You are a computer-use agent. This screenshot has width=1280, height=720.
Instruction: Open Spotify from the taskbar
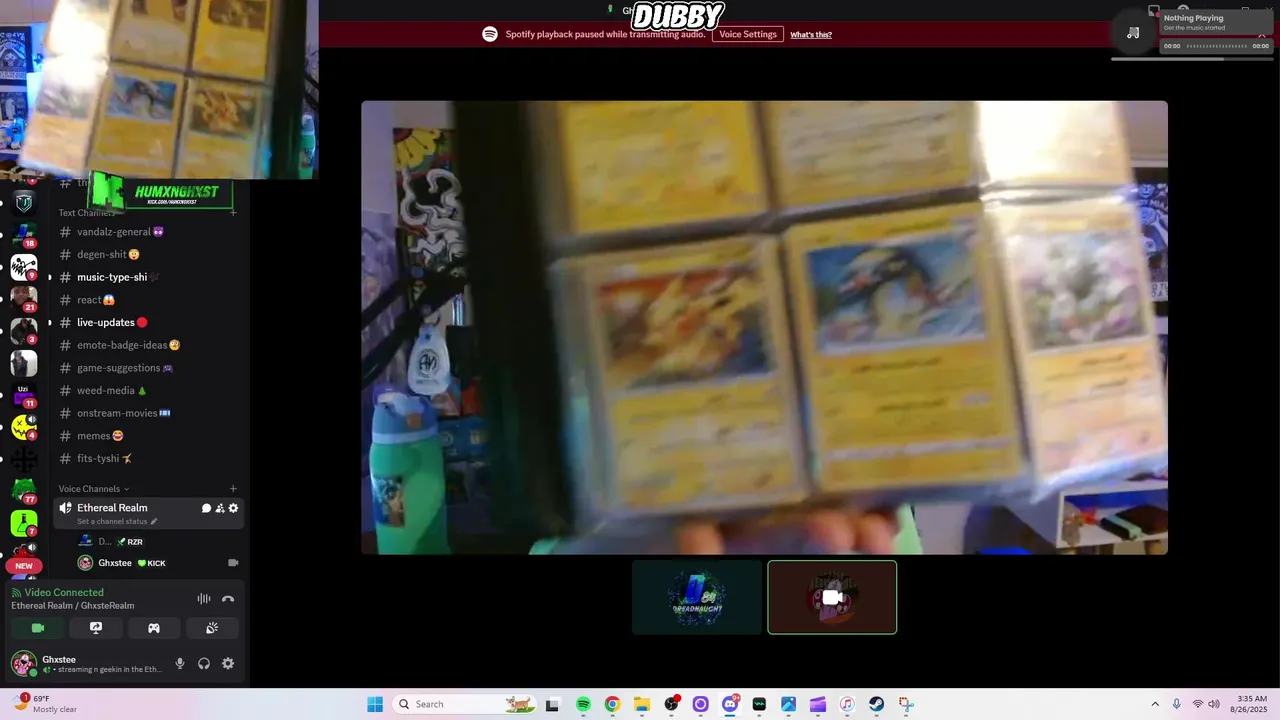click(x=583, y=704)
